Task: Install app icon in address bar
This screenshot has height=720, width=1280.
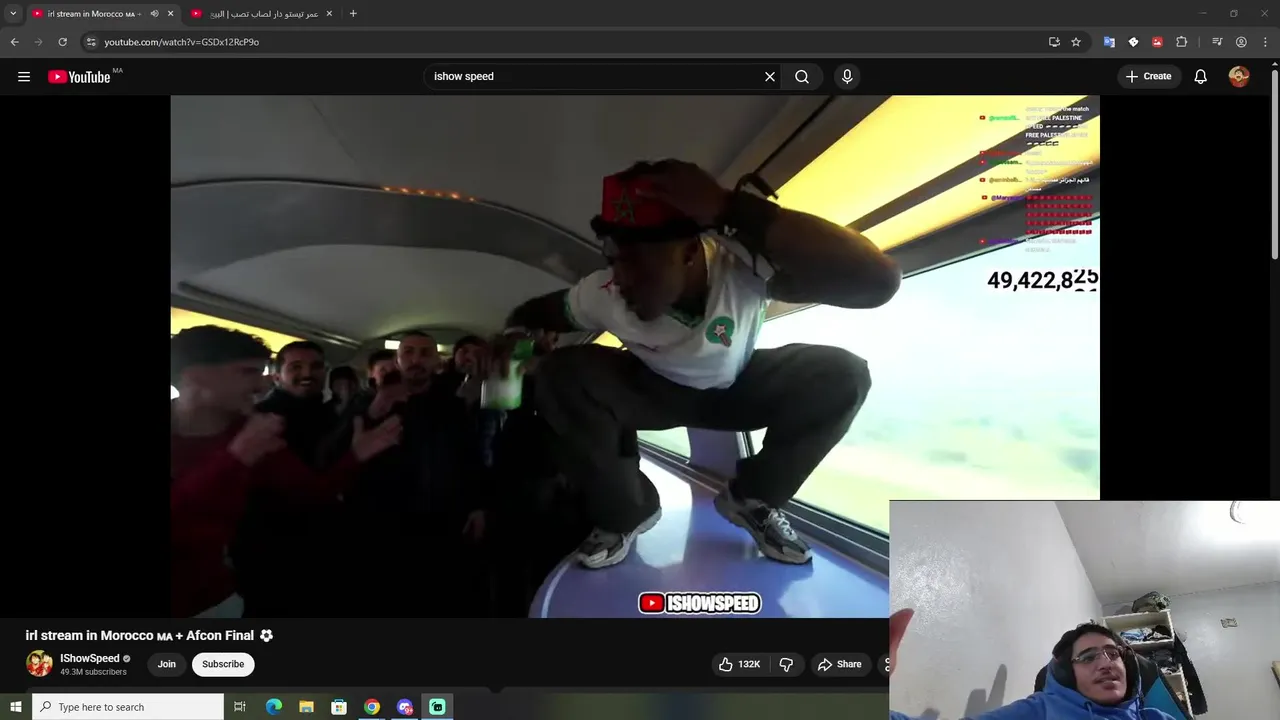Action: click(x=1054, y=42)
